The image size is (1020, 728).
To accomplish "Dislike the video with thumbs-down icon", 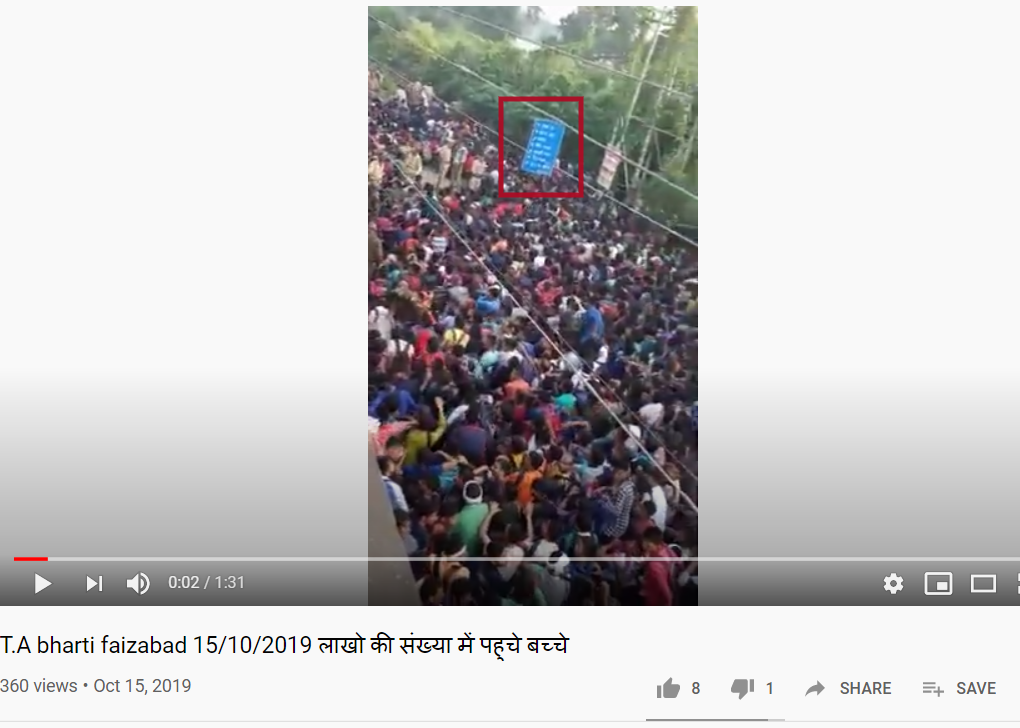I will (742, 688).
